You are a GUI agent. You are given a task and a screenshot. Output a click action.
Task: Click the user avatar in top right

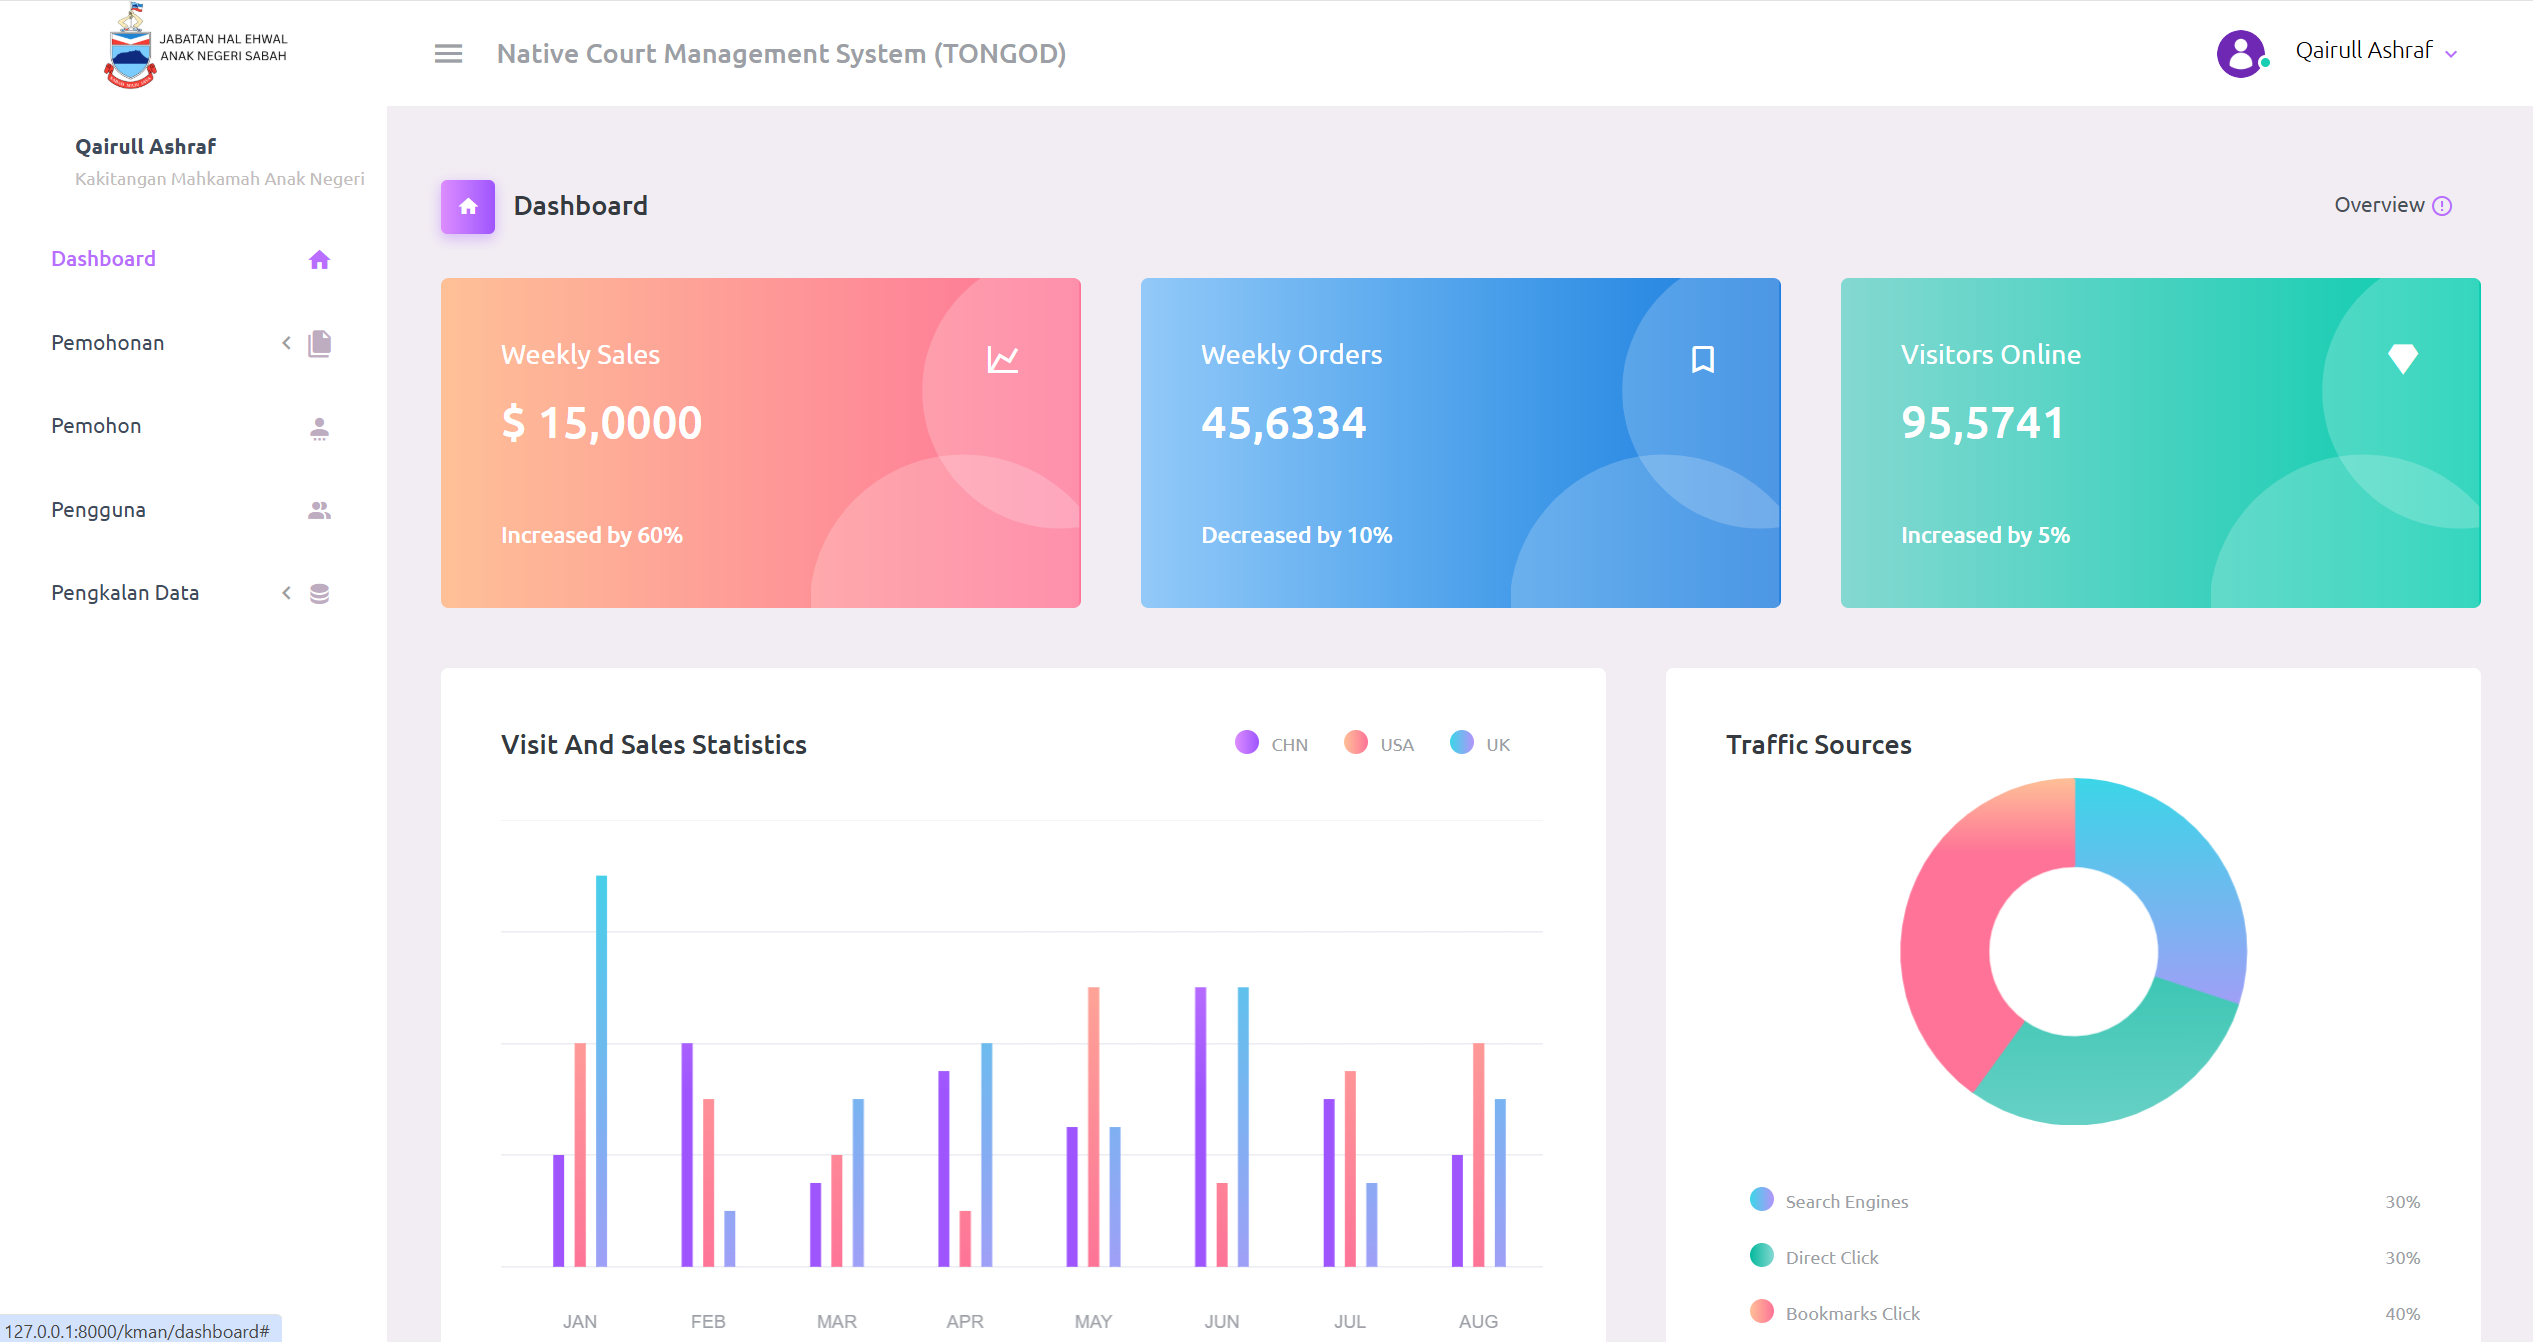[x=2241, y=54]
